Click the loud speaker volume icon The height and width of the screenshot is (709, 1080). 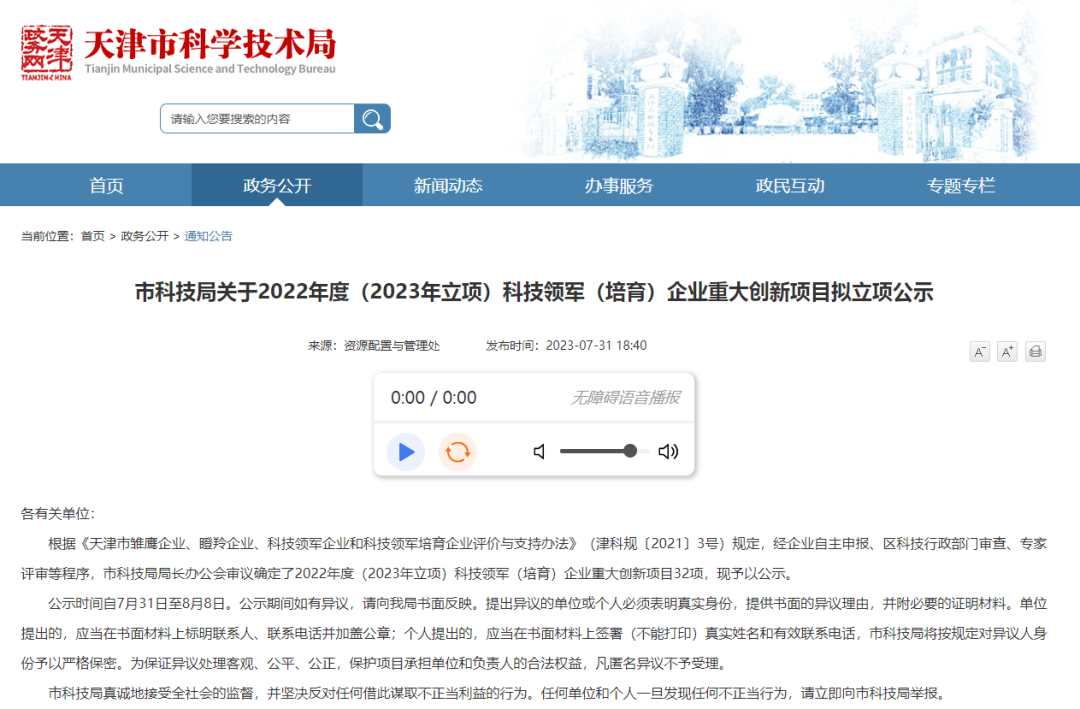click(668, 451)
